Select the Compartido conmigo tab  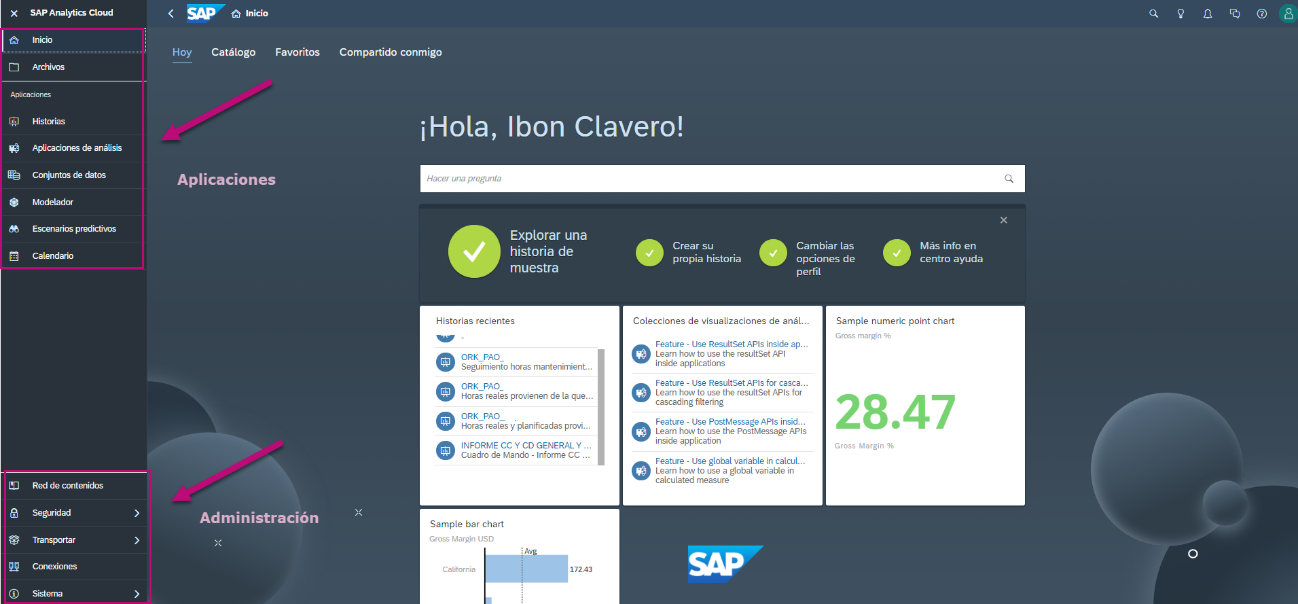(390, 52)
